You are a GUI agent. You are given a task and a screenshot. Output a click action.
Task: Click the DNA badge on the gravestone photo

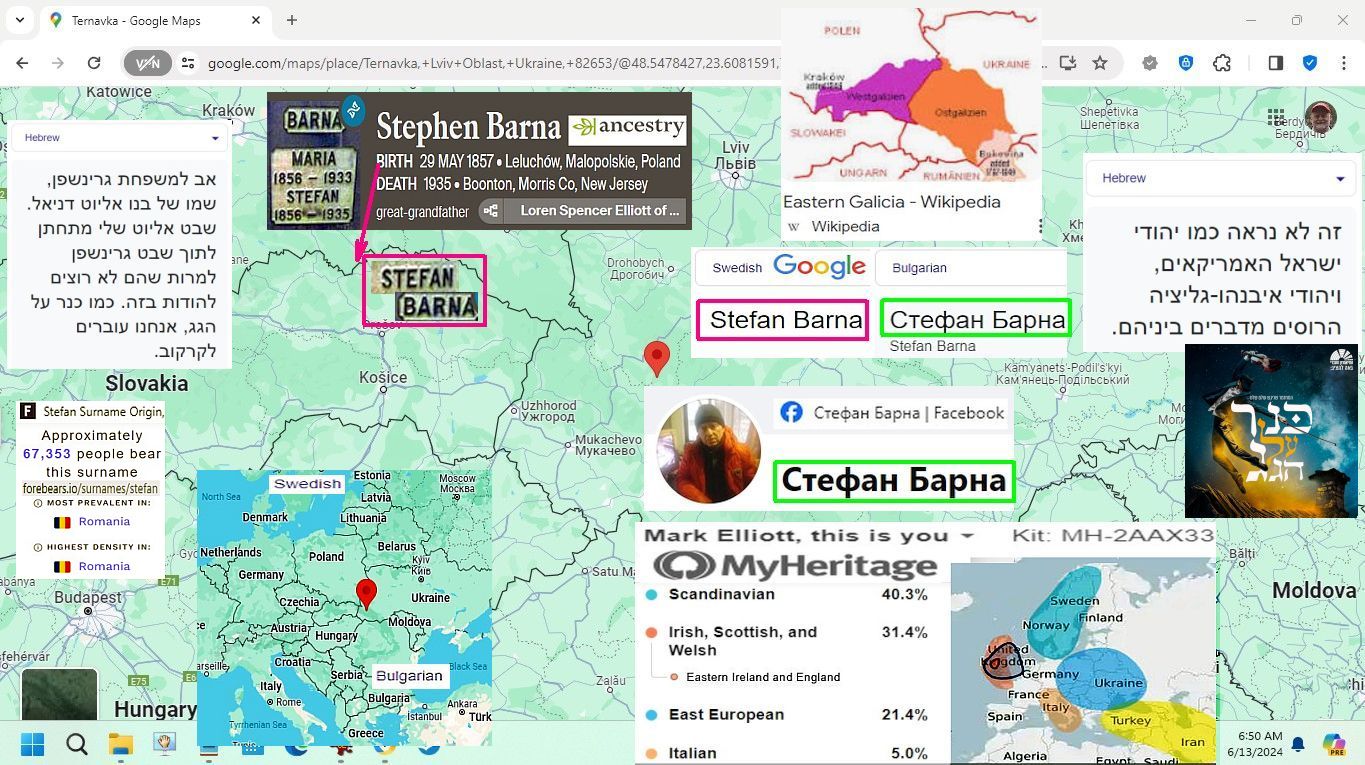pyautogui.click(x=353, y=109)
